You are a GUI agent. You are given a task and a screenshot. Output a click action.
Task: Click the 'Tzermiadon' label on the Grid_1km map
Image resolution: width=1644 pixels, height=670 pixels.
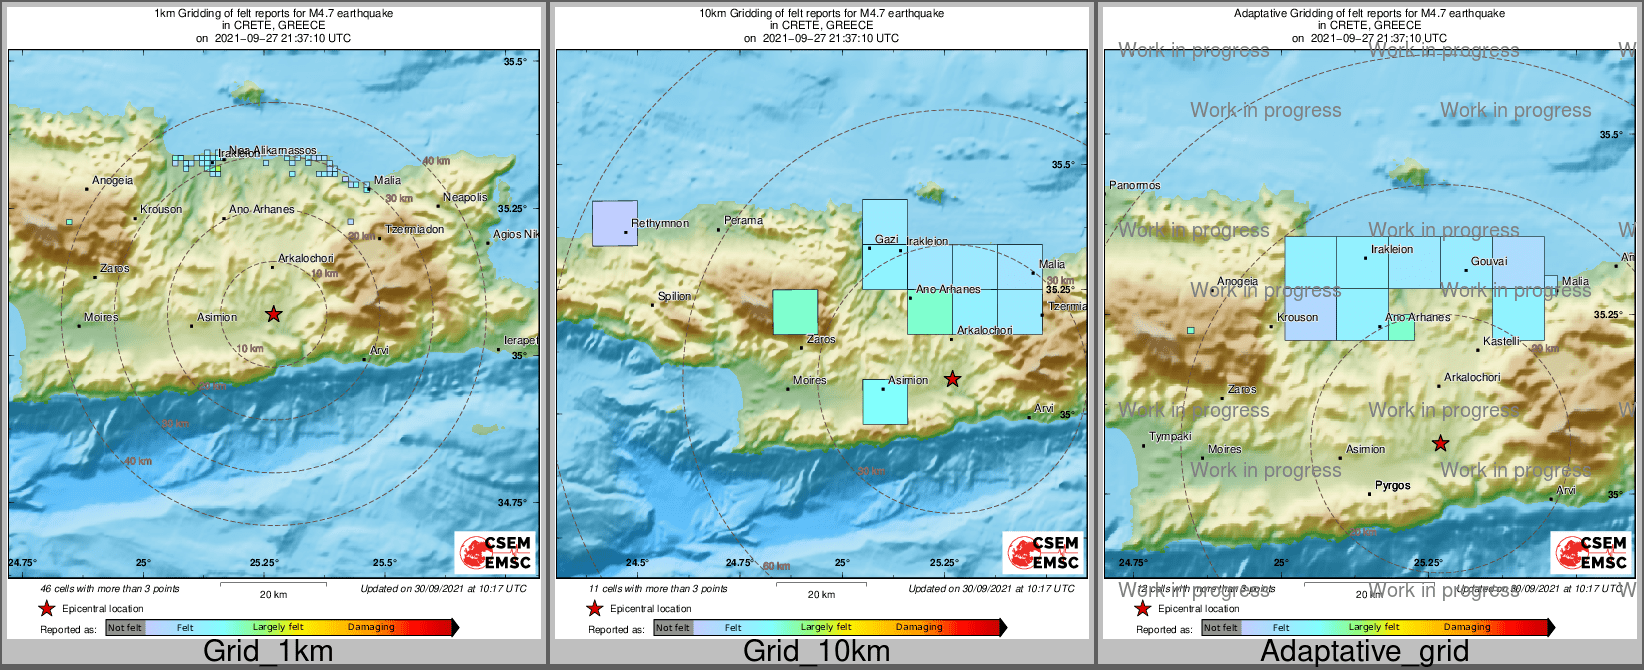click(415, 230)
